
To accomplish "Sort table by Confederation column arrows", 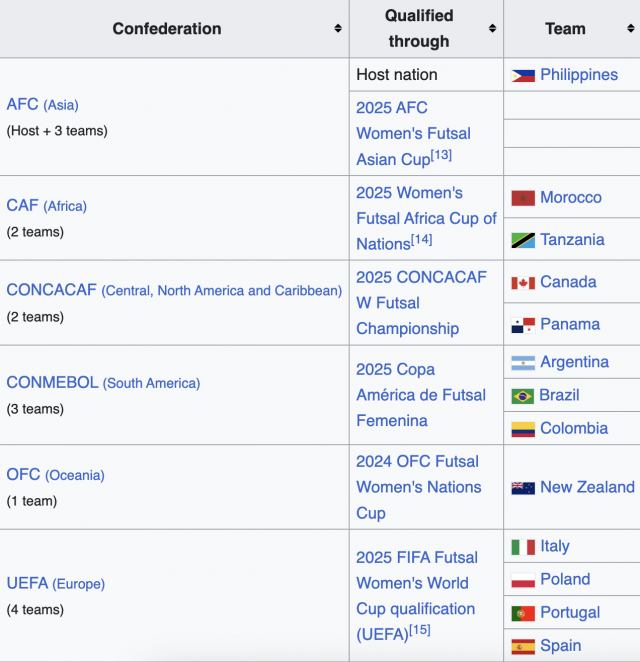I will [x=338, y=28].
